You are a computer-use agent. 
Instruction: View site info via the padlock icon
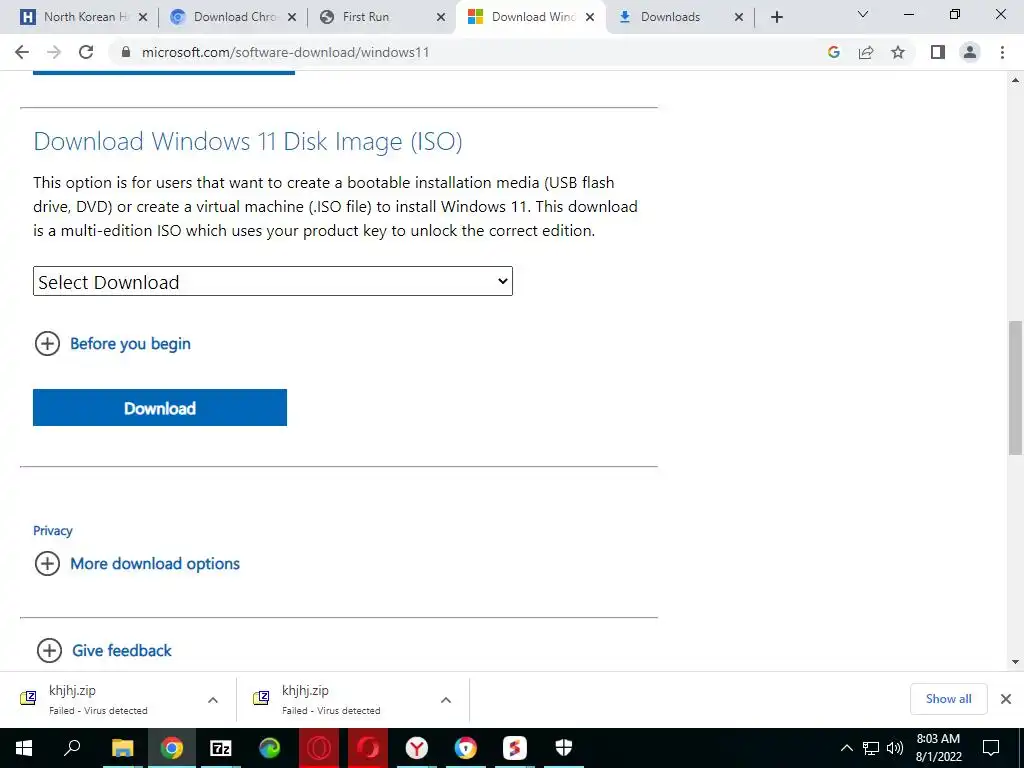(126, 52)
